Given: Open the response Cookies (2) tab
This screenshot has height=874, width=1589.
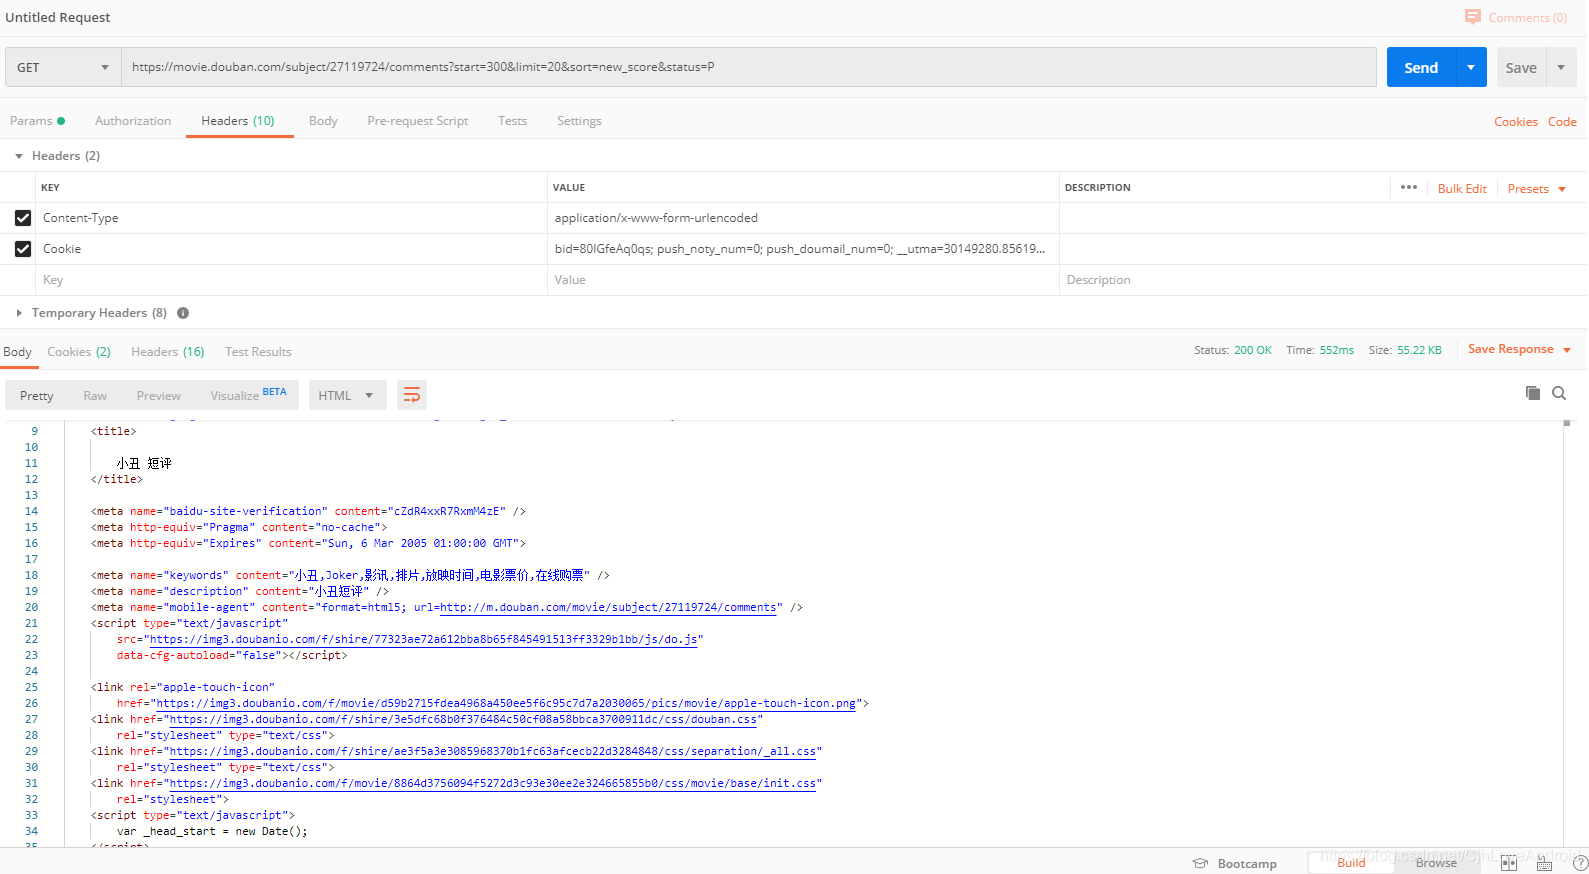Looking at the screenshot, I should [x=79, y=352].
